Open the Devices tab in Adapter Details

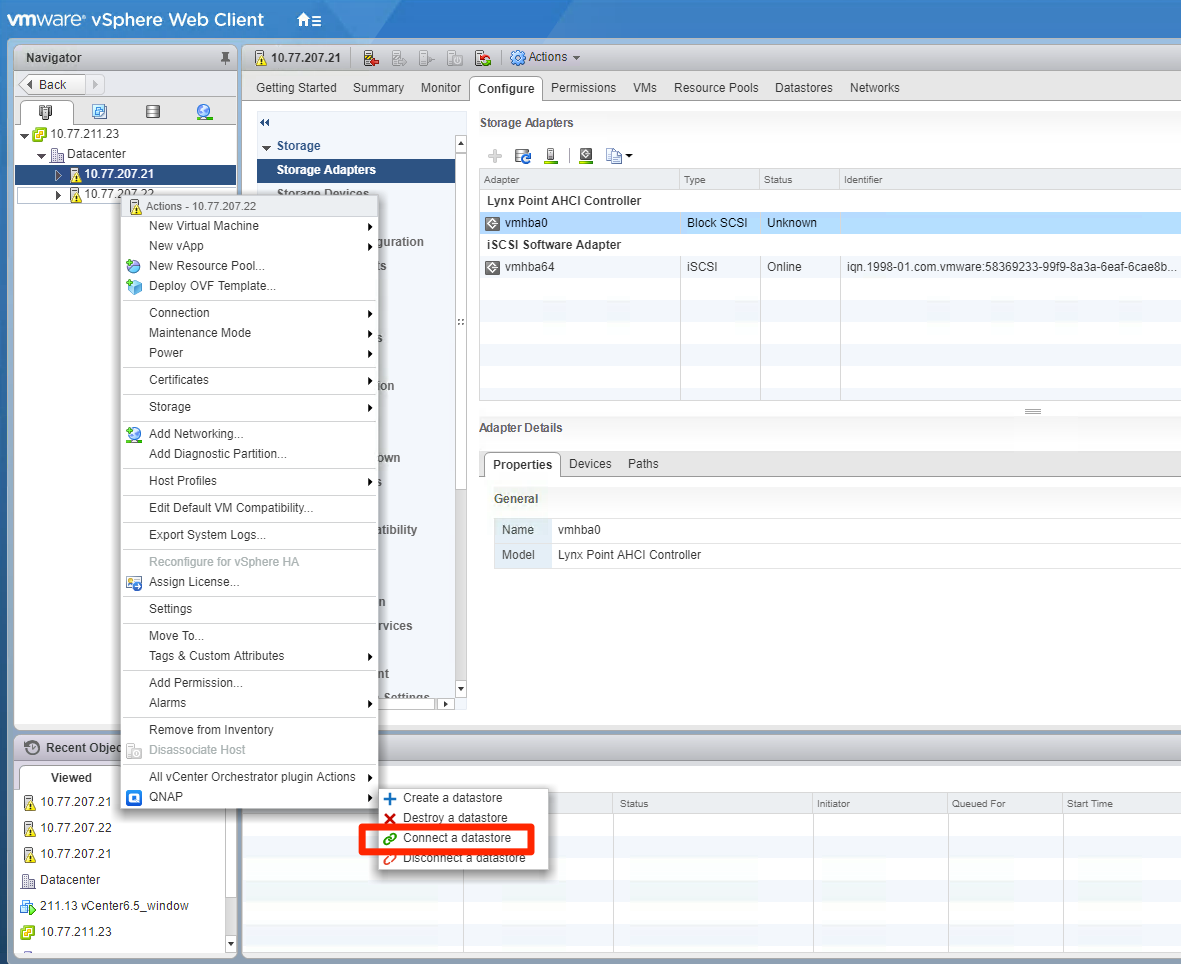(590, 463)
